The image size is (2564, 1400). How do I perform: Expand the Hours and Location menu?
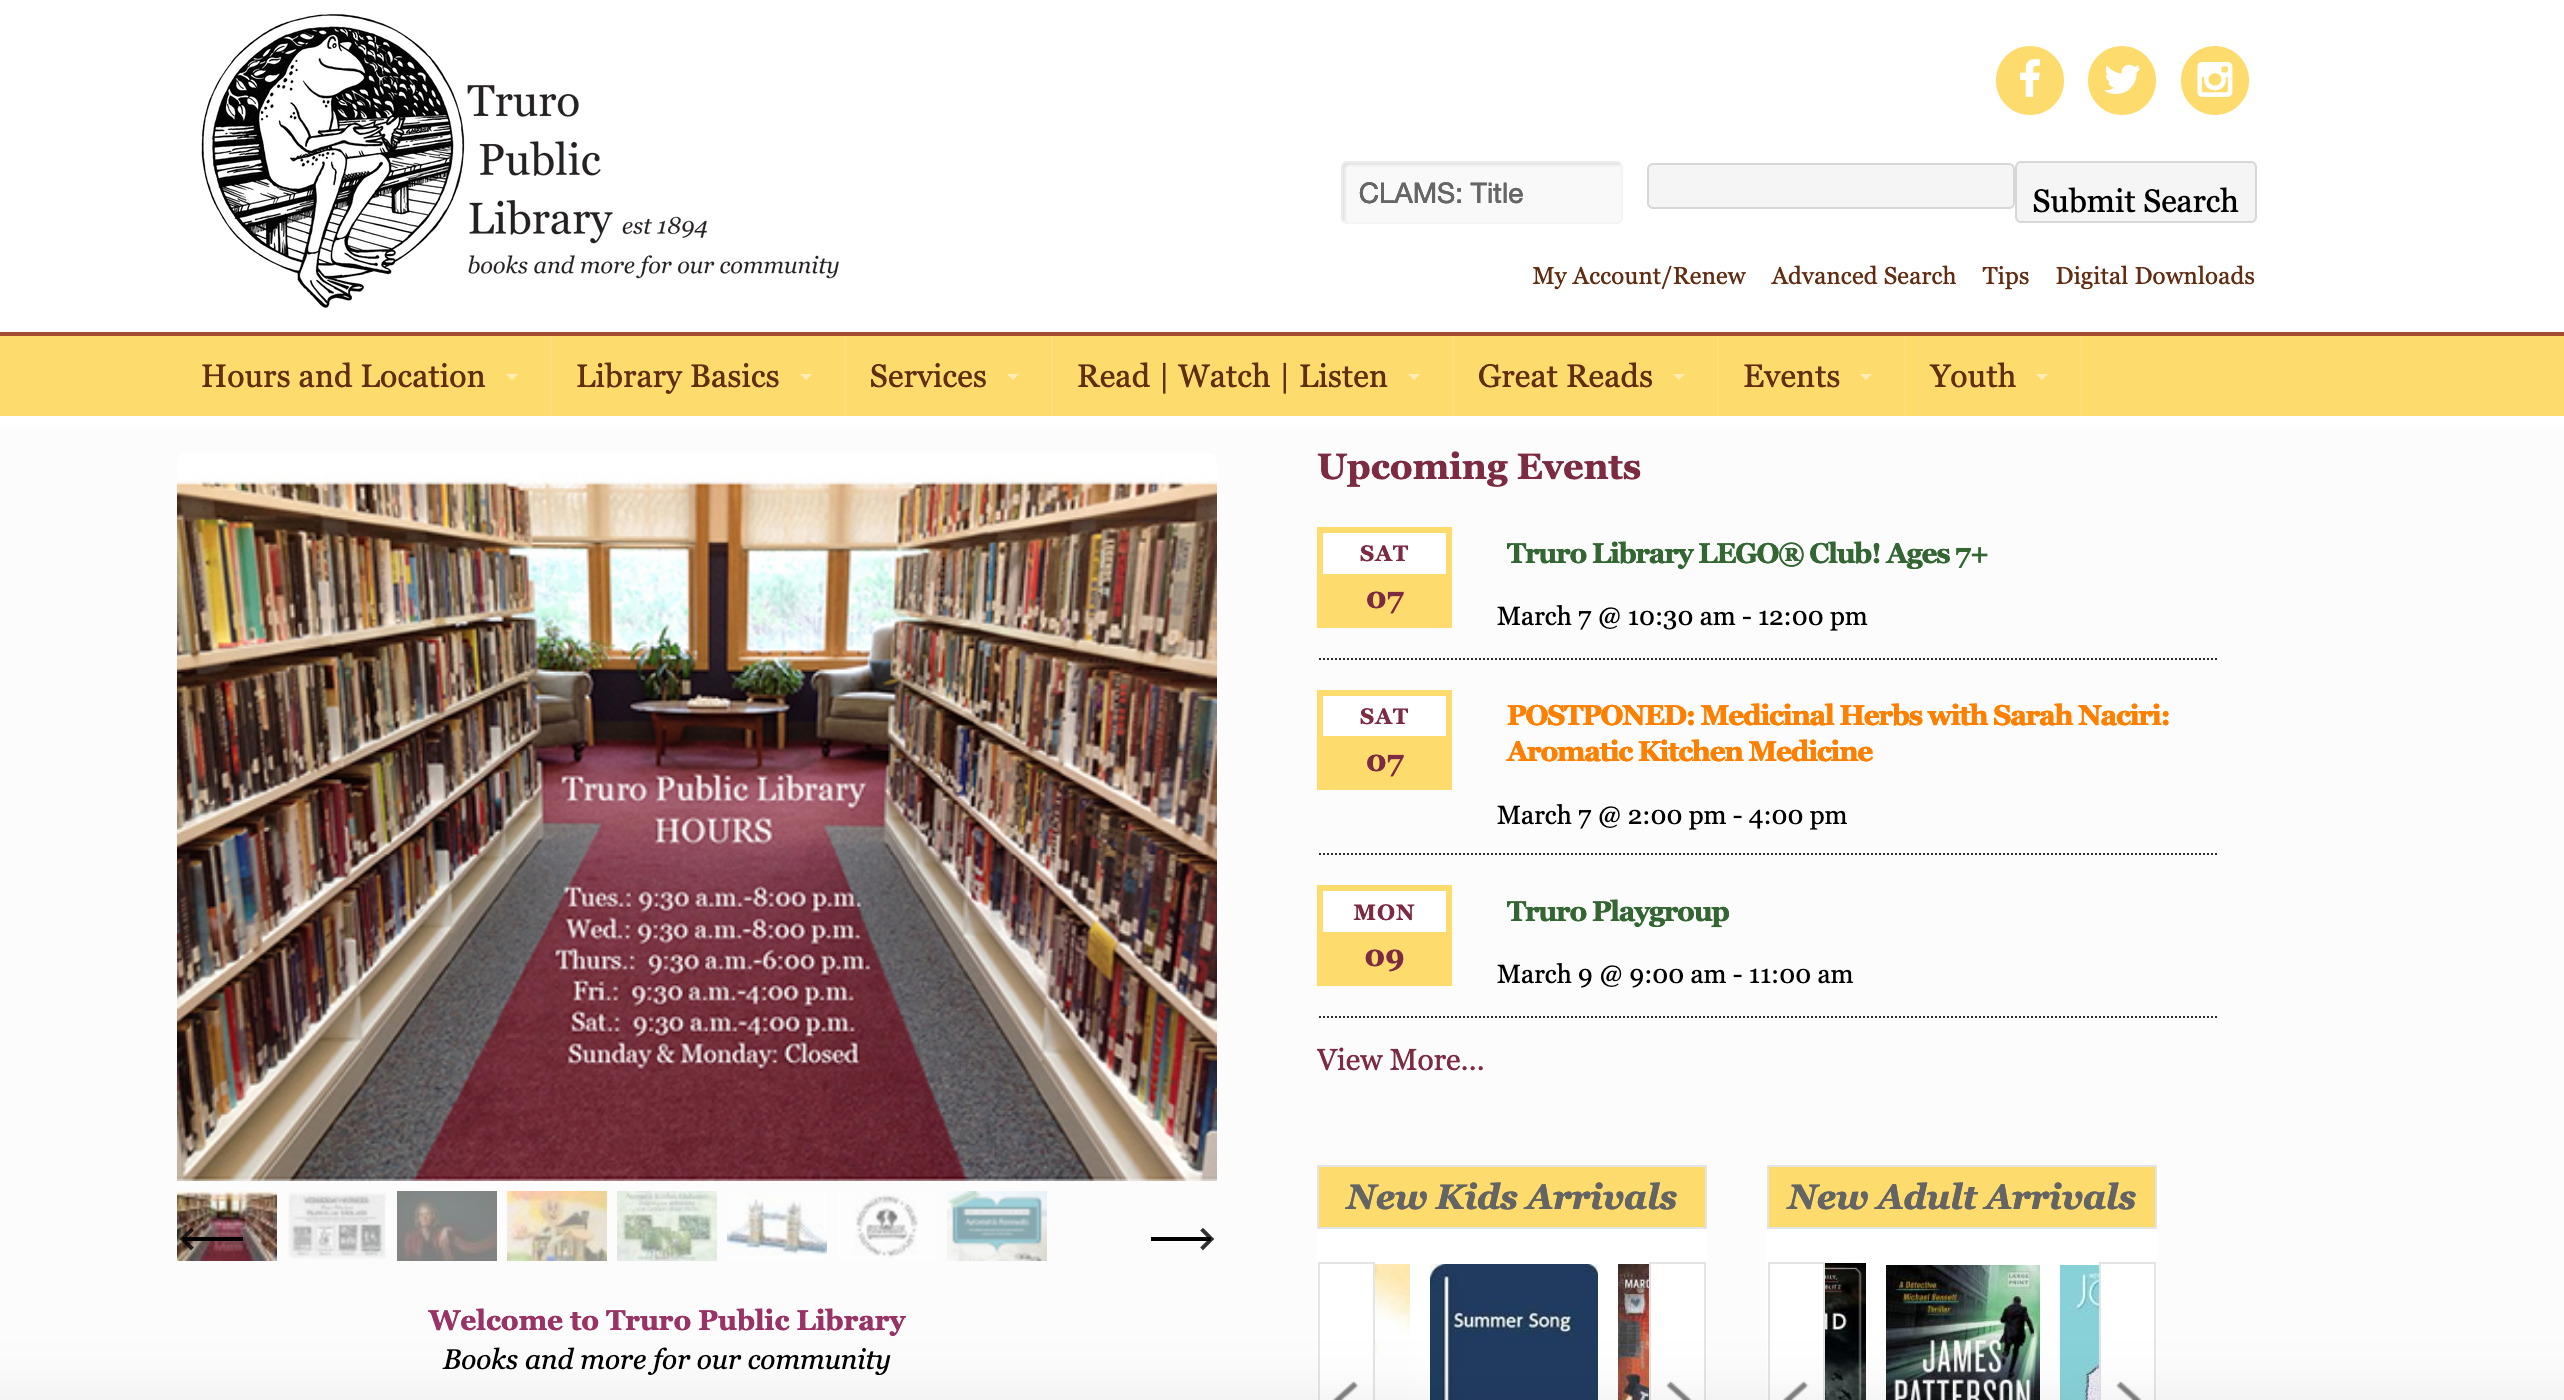point(343,376)
